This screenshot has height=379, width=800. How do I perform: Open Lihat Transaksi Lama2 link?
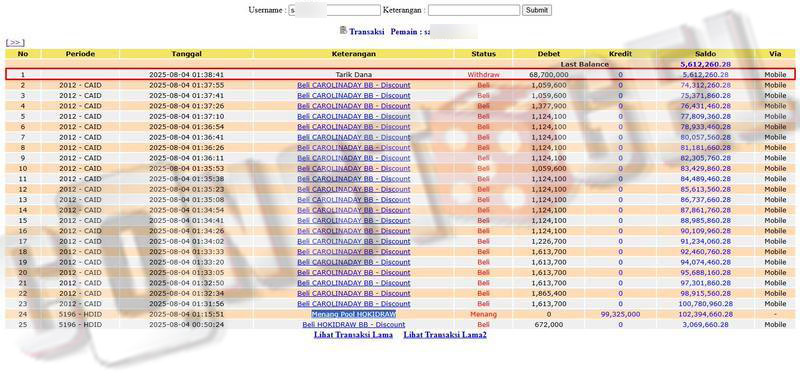[445, 335]
